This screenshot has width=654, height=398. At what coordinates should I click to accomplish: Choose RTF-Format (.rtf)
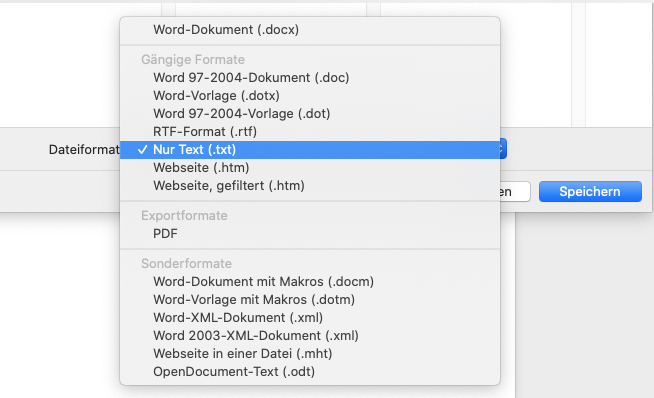click(x=310, y=131)
